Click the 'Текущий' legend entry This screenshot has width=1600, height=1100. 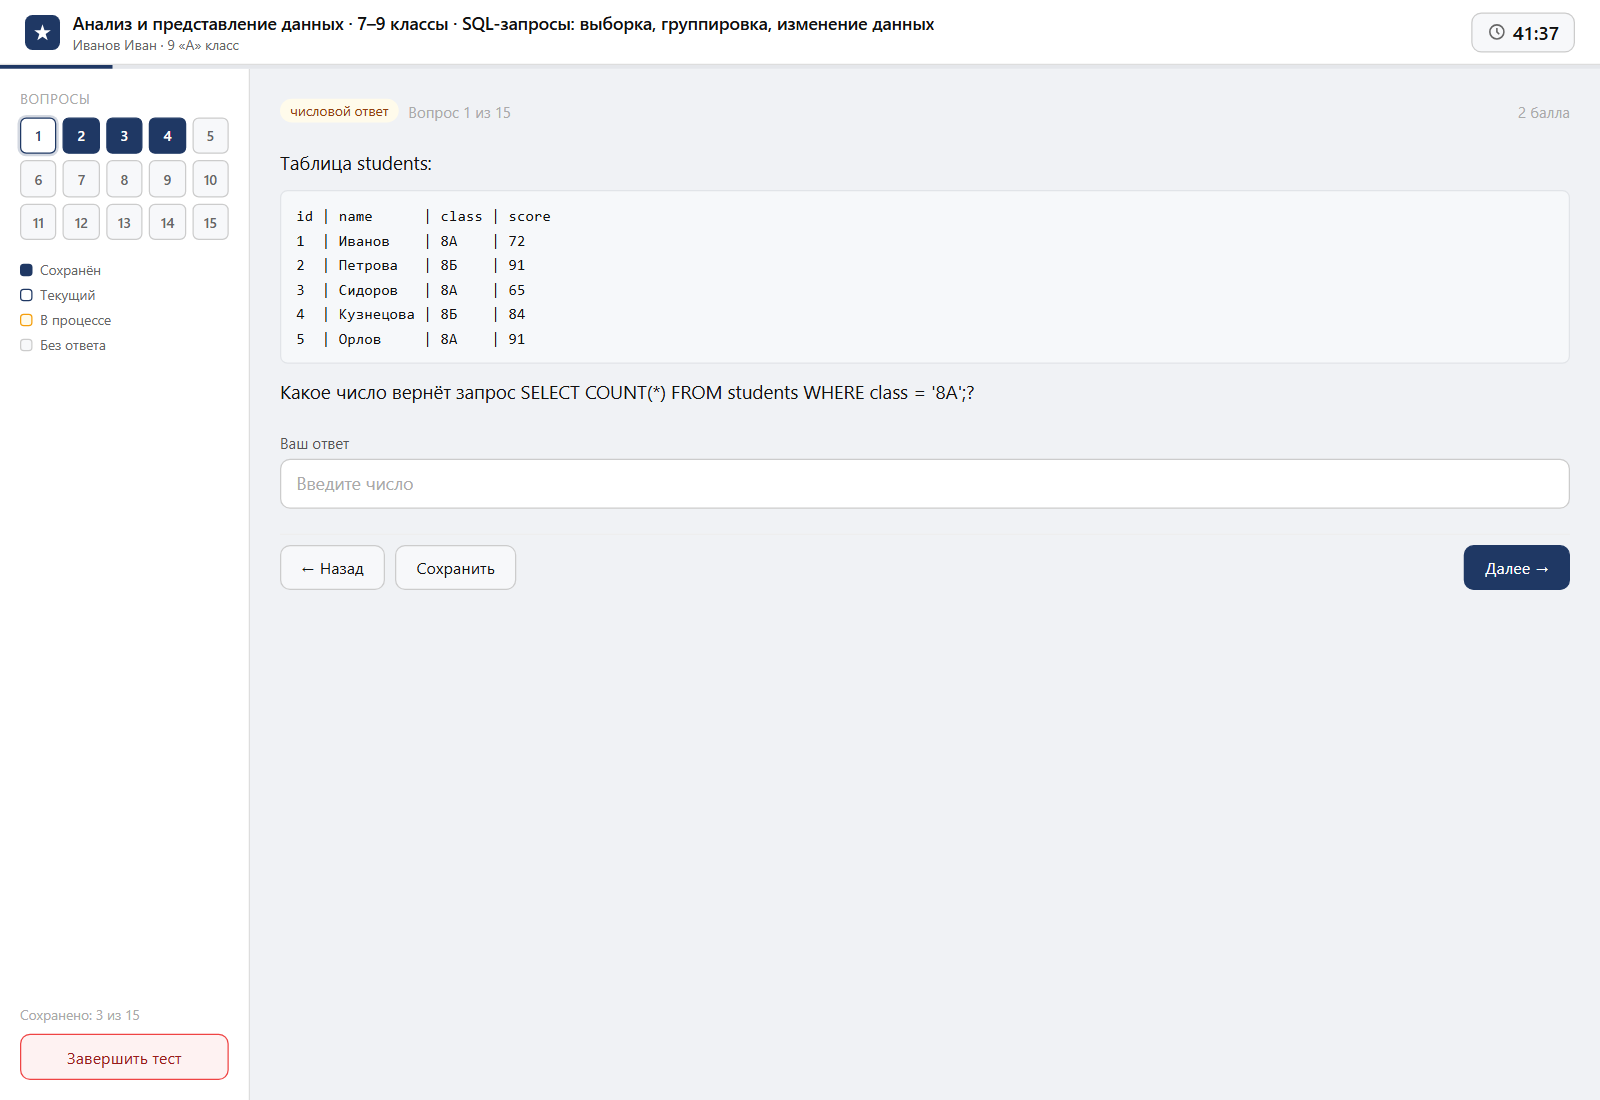(x=58, y=296)
